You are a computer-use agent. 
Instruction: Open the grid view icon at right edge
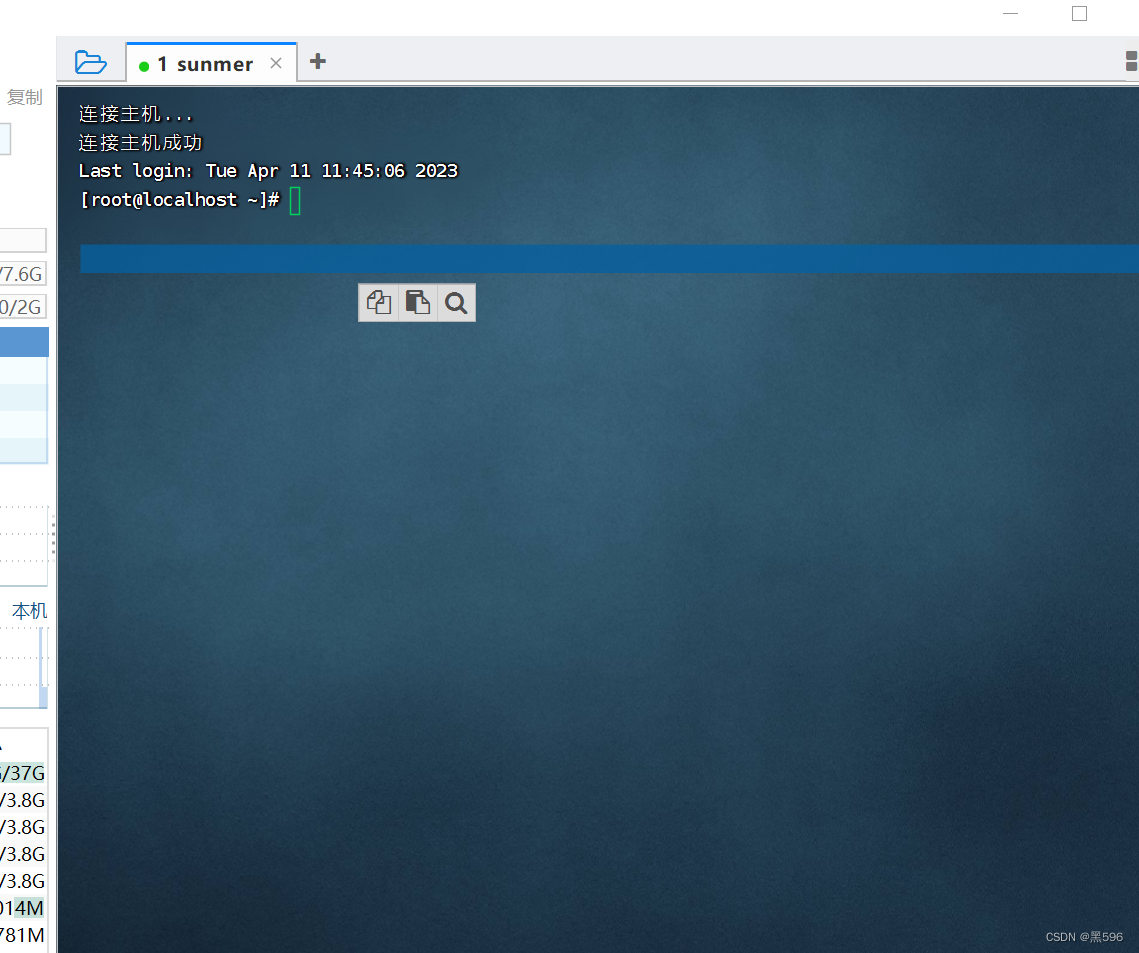point(1131,61)
